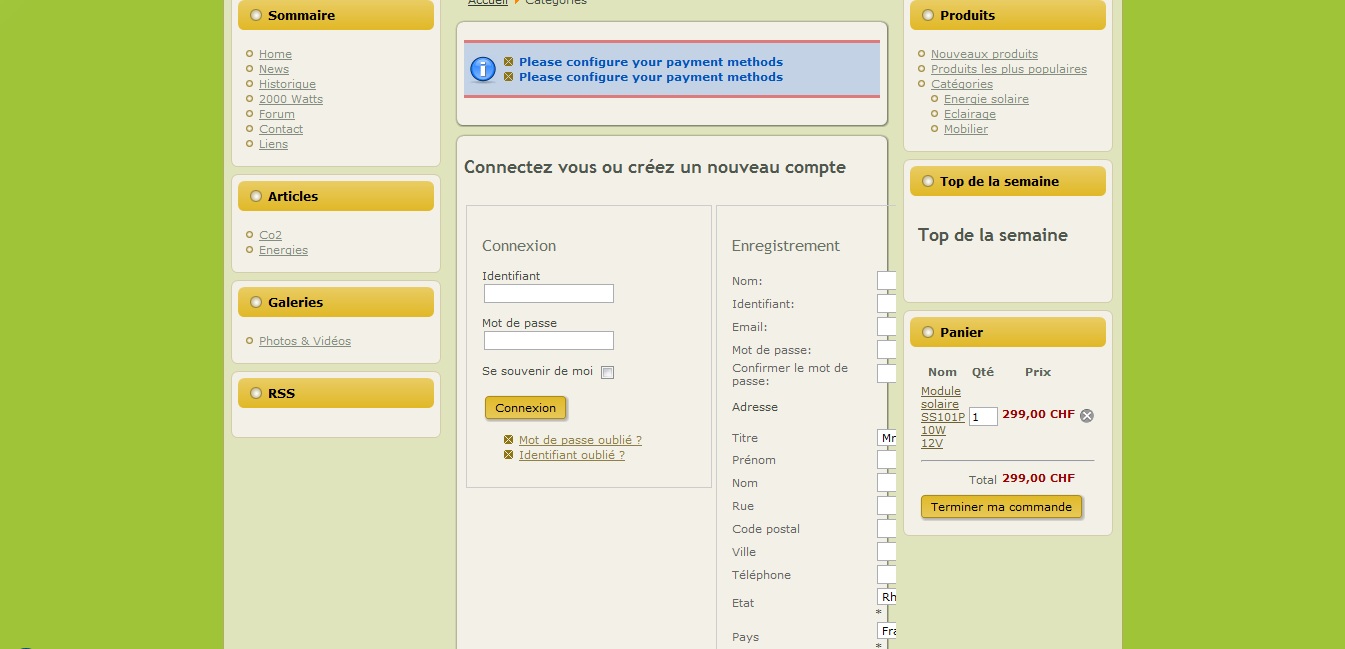Screen dimensions: 1345x649
Task: Click the Sommaire panel header
Action: coord(336,15)
